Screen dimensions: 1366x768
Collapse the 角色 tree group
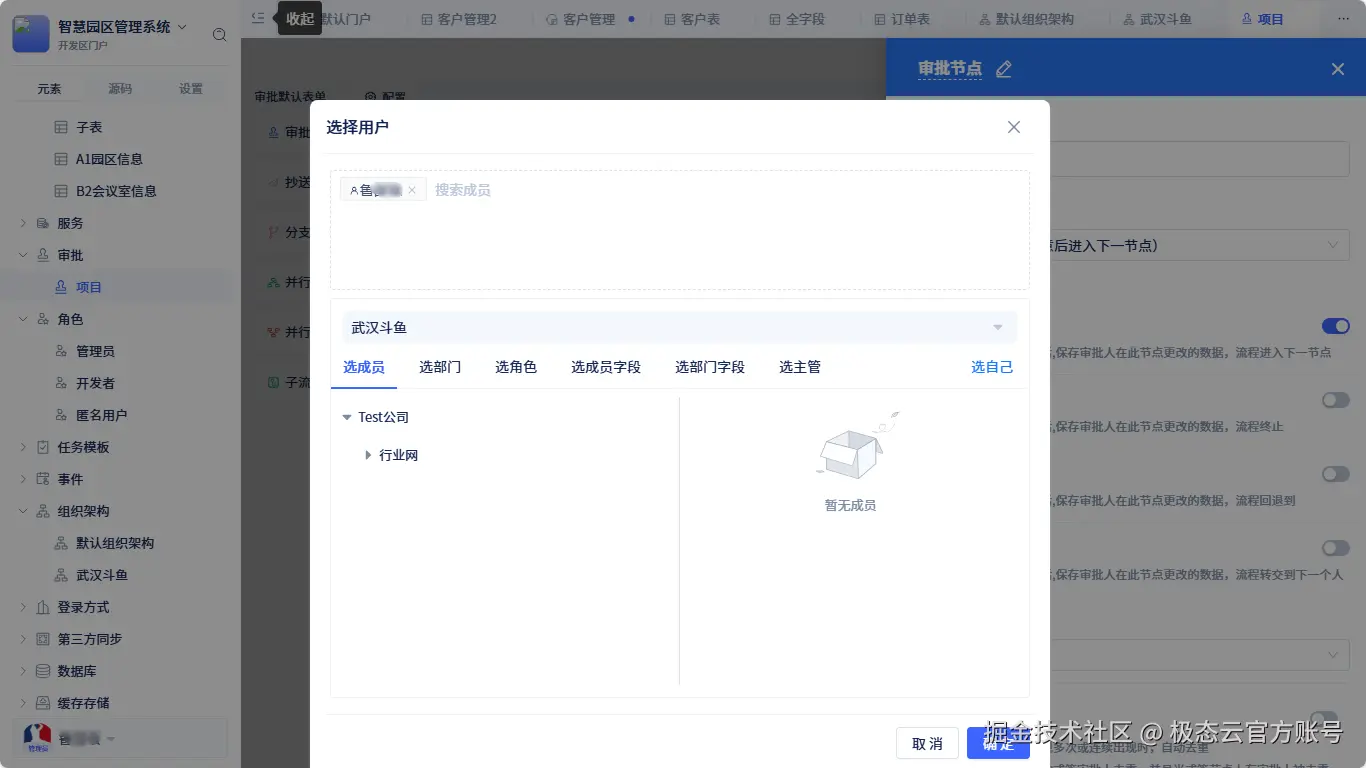(23, 319)
